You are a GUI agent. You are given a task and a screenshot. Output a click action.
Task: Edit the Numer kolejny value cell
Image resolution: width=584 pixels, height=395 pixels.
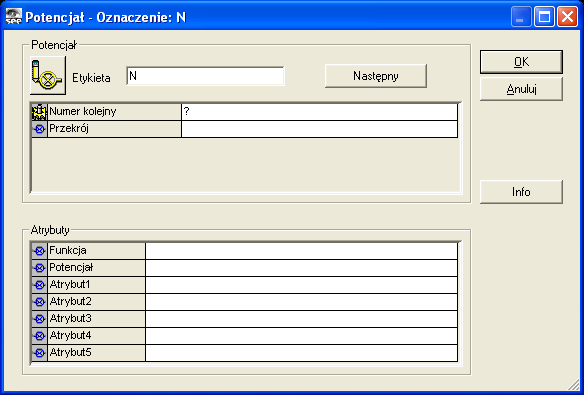320,112
